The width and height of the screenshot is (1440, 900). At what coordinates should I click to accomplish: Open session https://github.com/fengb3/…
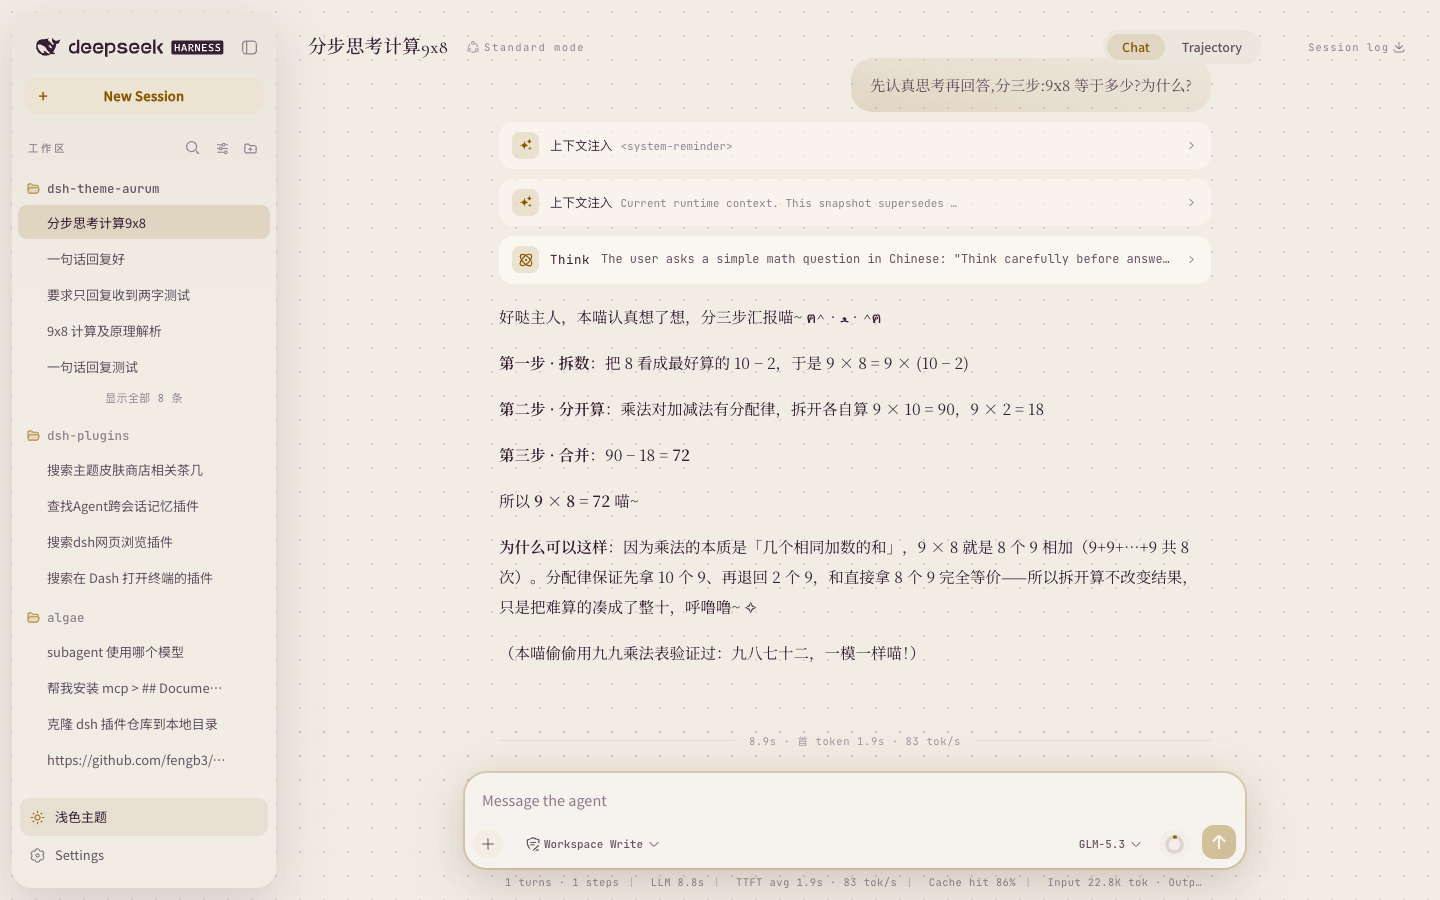(x=144, y=760)
